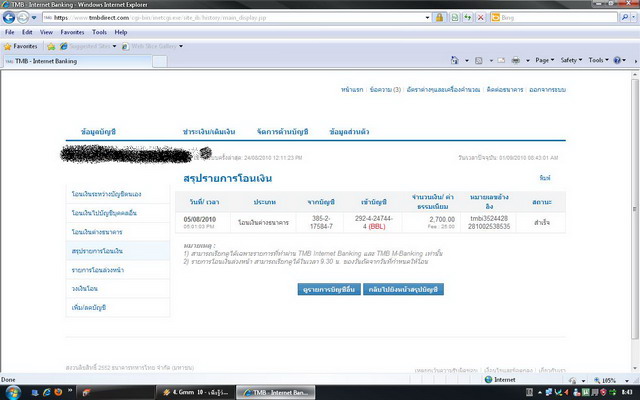Image resolution: width=640 pixels, height=400 pixels.
Task: Open the Windows Start orb
Action: pos(12,390)
